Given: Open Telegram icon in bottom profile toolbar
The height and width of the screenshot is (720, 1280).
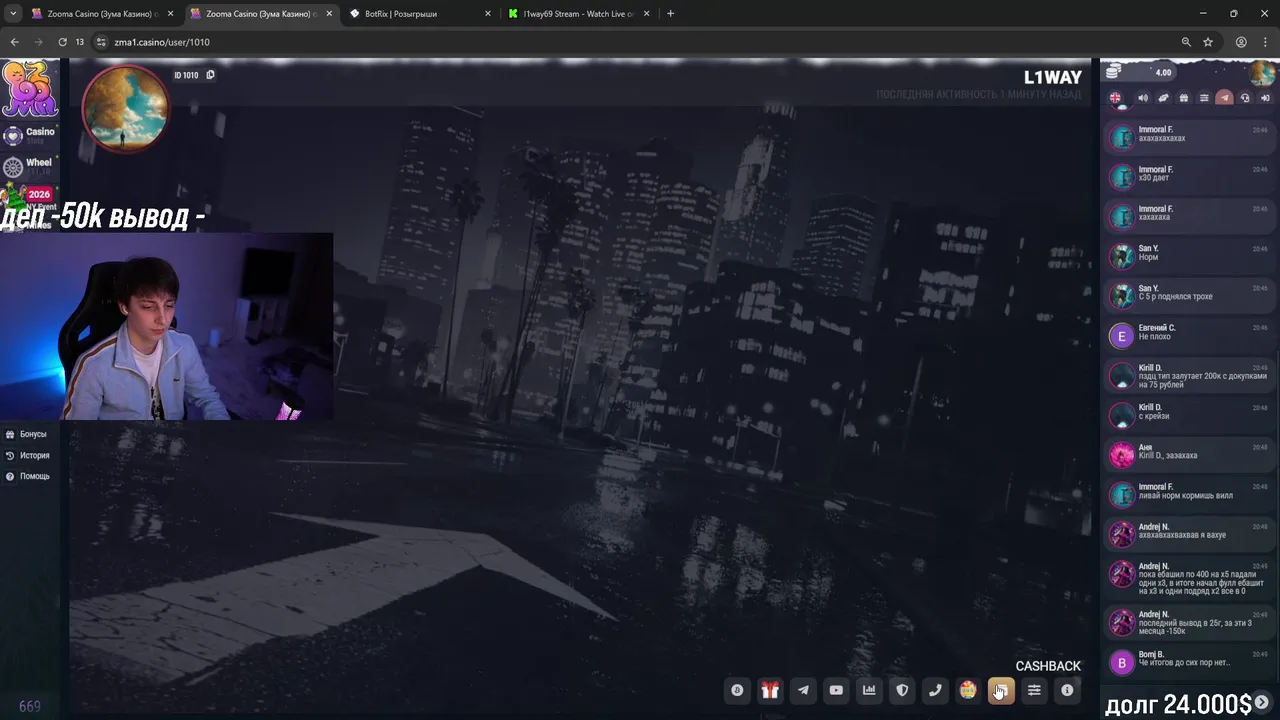Looking at the screenshot, I should tap(803, 690).
